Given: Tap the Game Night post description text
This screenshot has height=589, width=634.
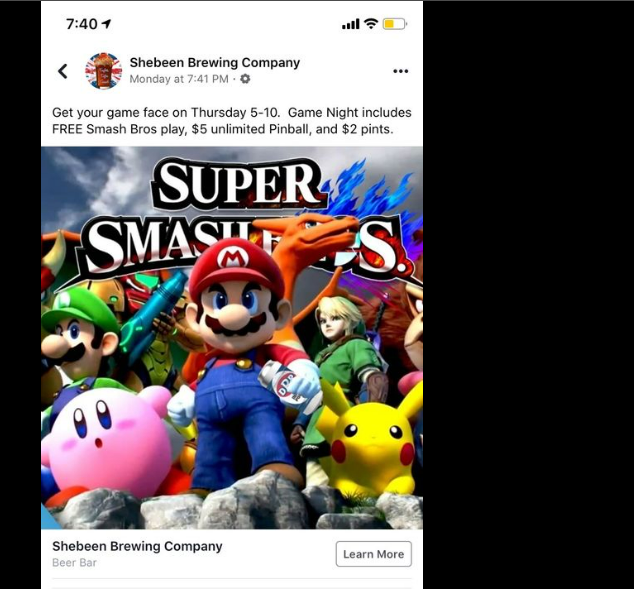Looking at the screenshot, I should click(x=232, y=120).
